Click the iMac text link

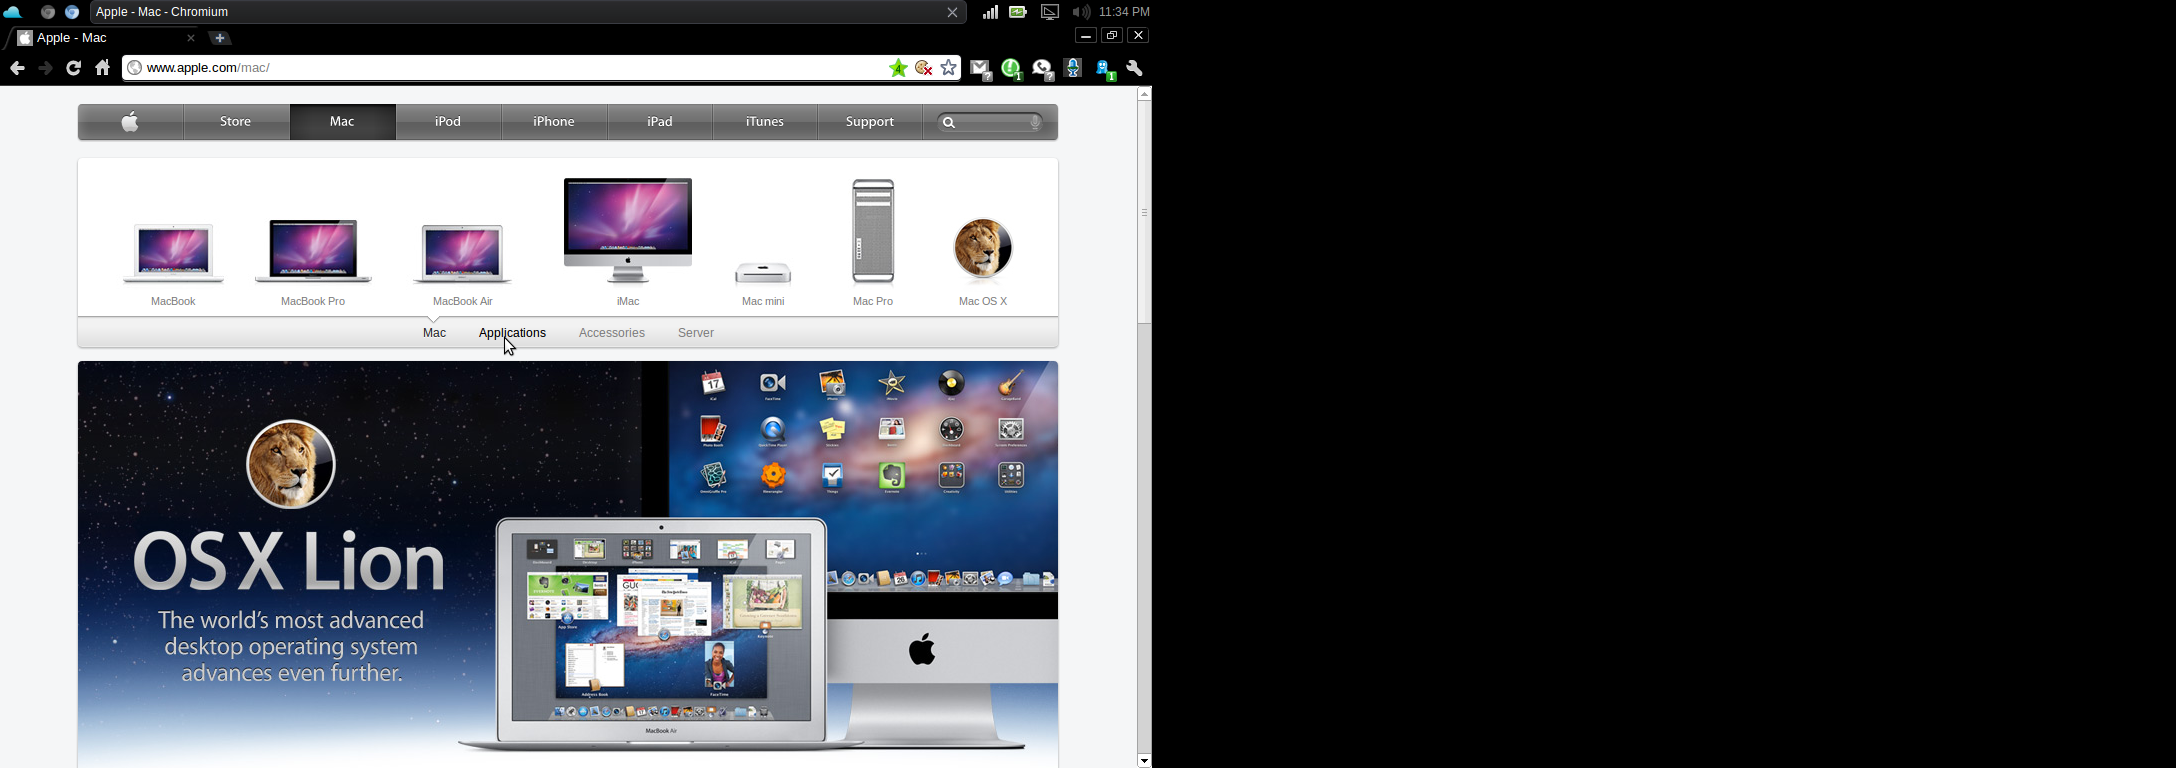click(x=628, y=301)
